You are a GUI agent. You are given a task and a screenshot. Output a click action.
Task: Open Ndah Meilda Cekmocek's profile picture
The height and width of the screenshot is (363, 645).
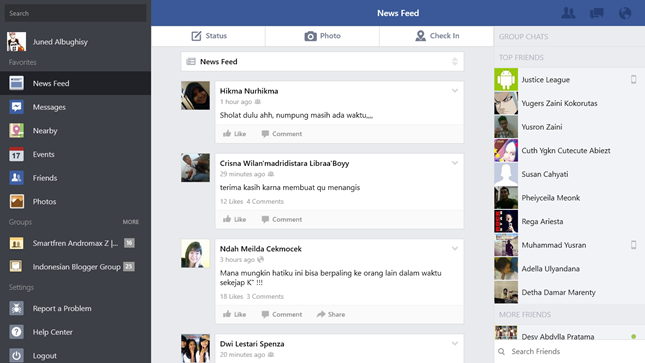(195, 254)
